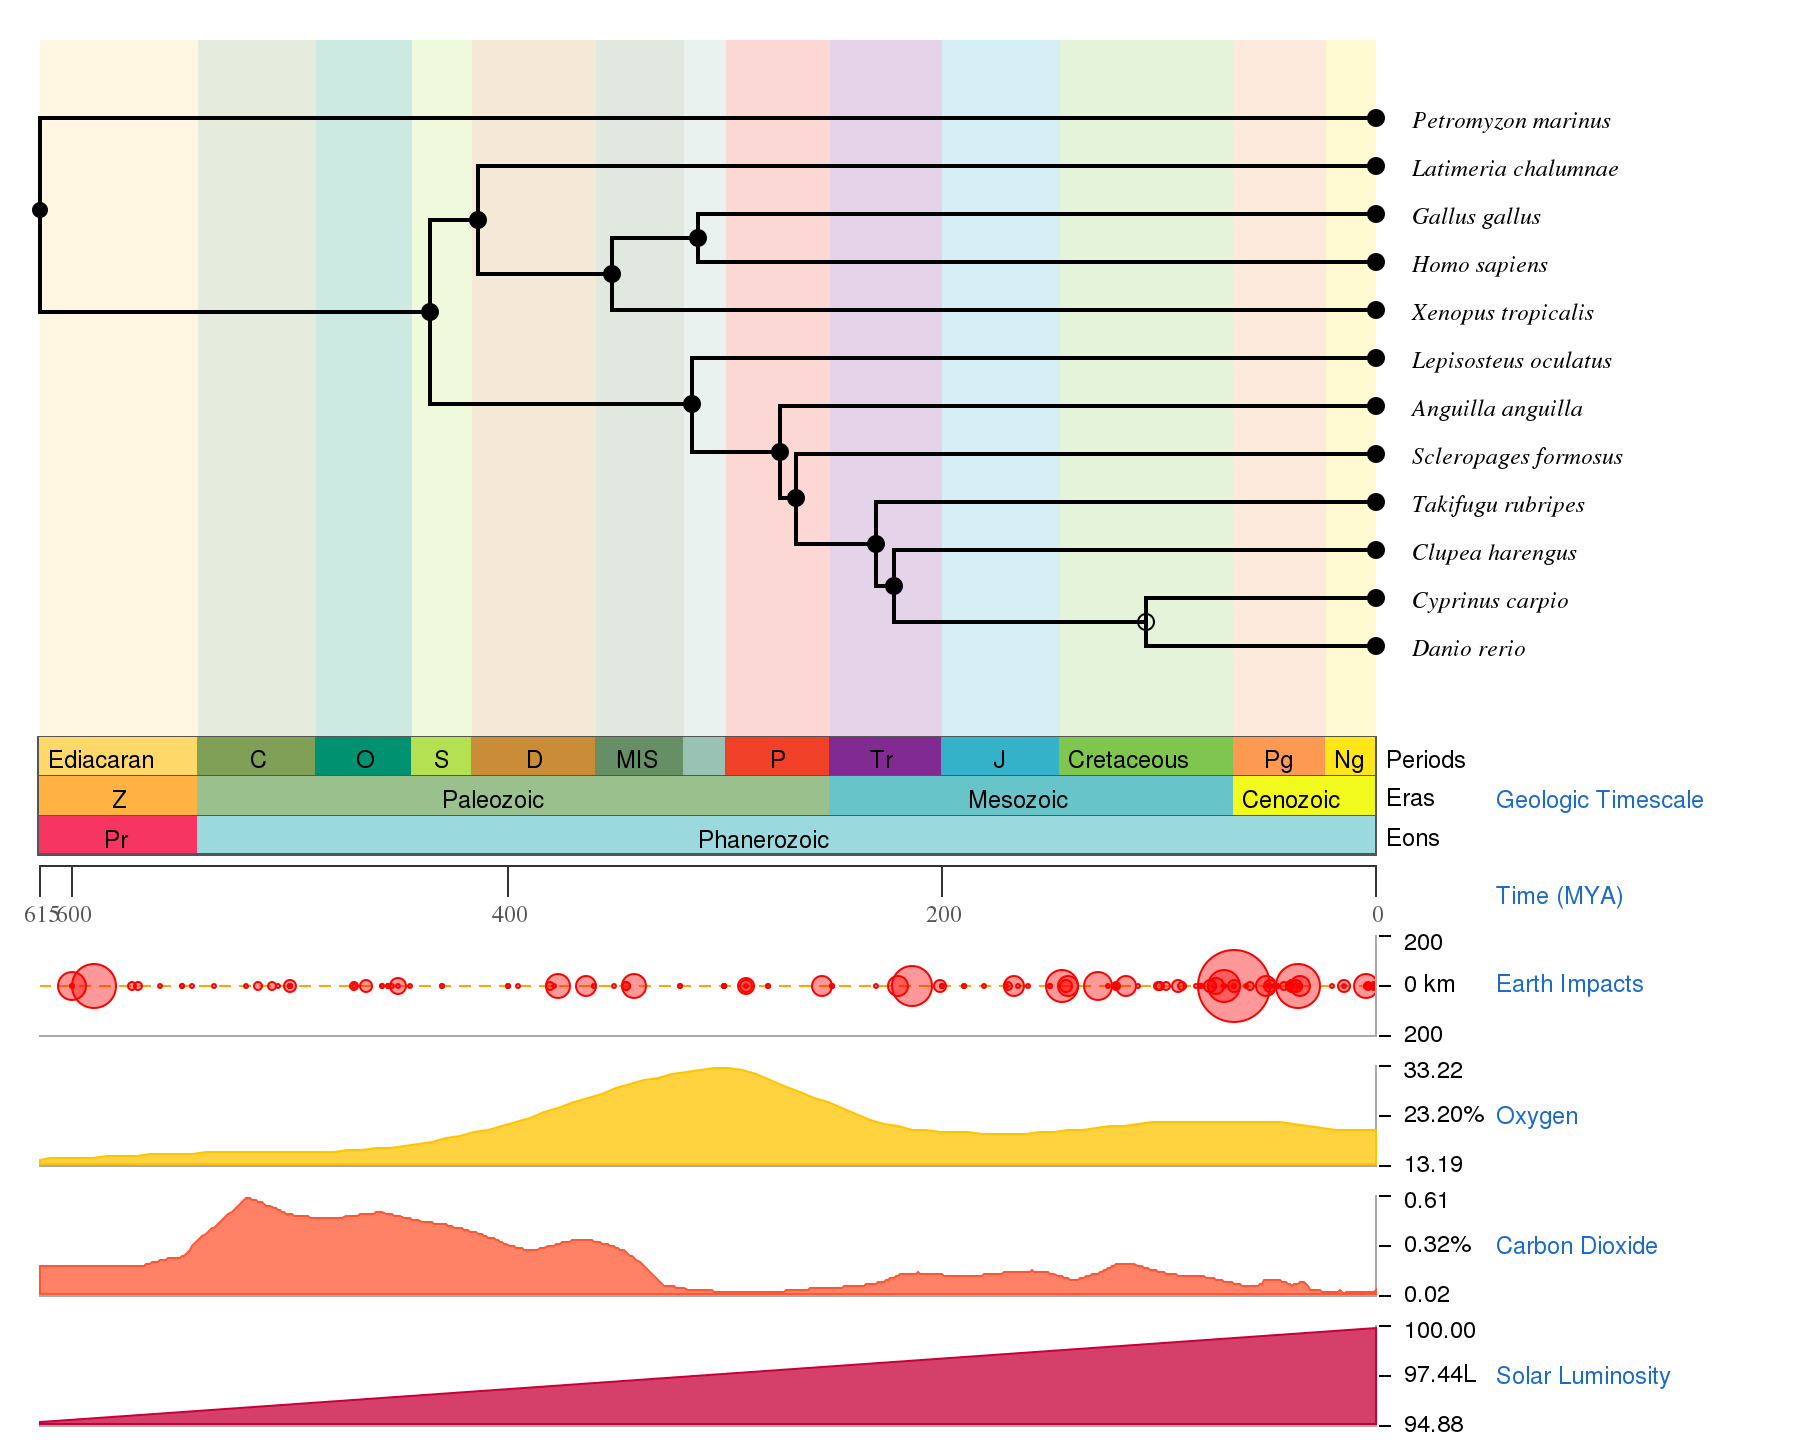Open the Oxygen panel link
Image resolution: width=1800 pixels, height=1446 pixels.
pyautogui.click(x=1536, y=1116)
